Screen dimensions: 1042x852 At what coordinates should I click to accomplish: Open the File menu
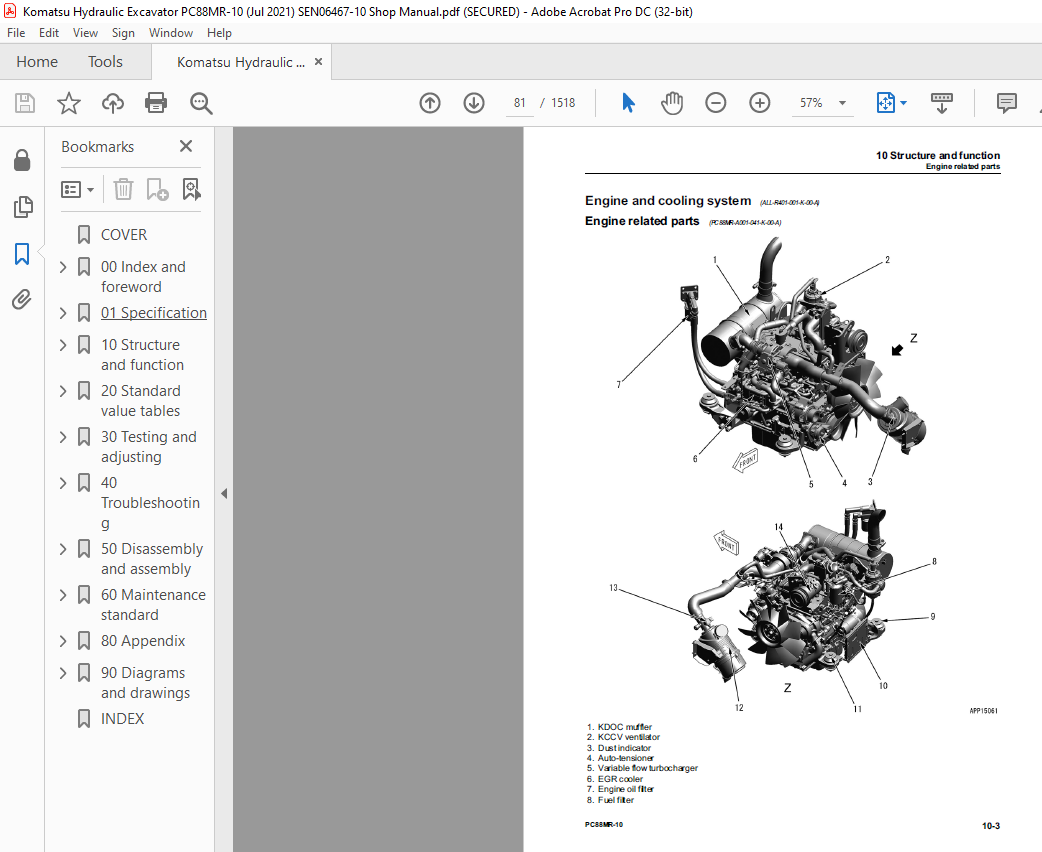pyautogui.click(x=16, y=33)
